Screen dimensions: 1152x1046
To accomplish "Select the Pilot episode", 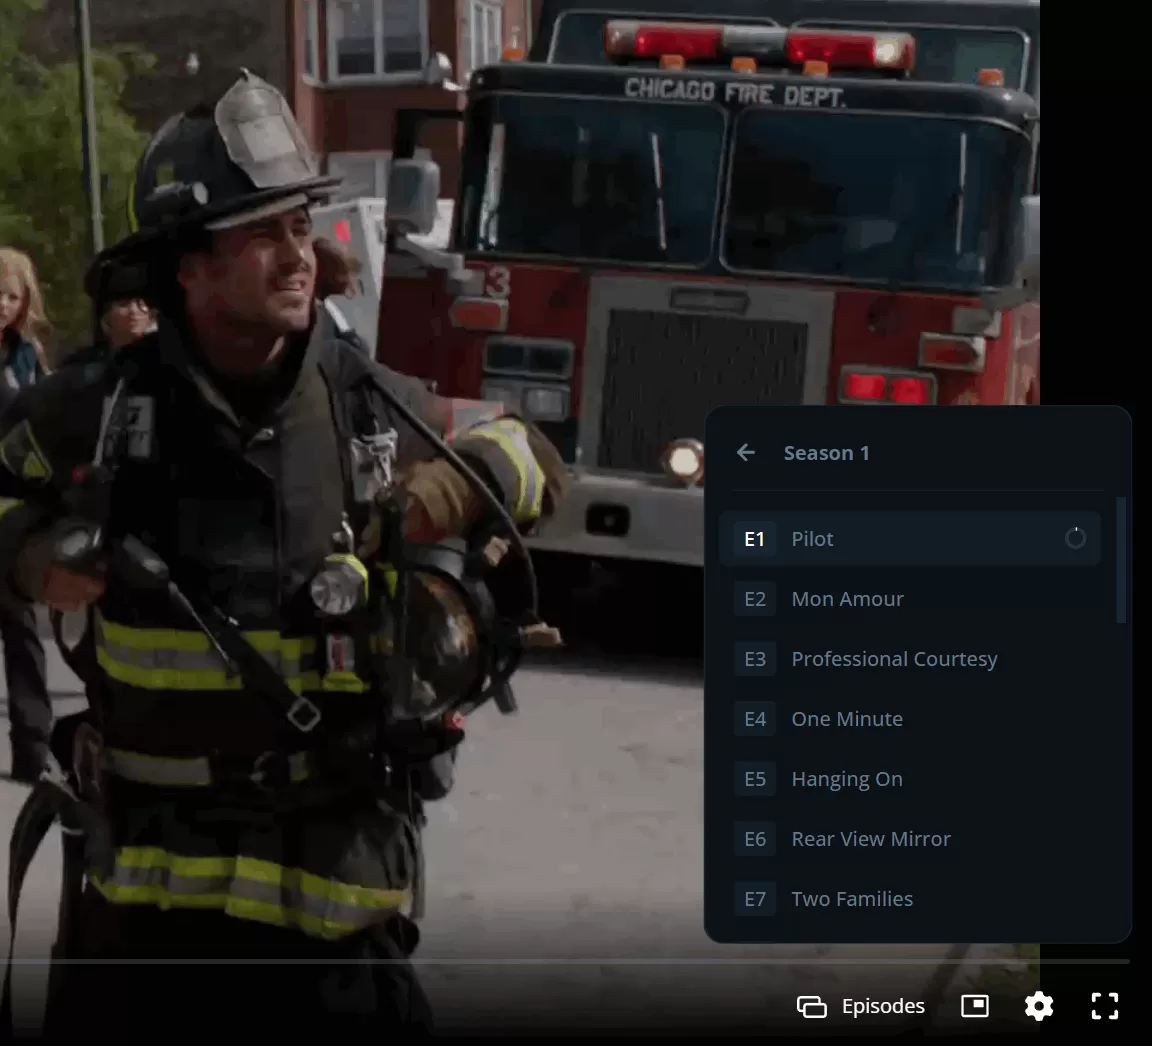I will point(812,539).
